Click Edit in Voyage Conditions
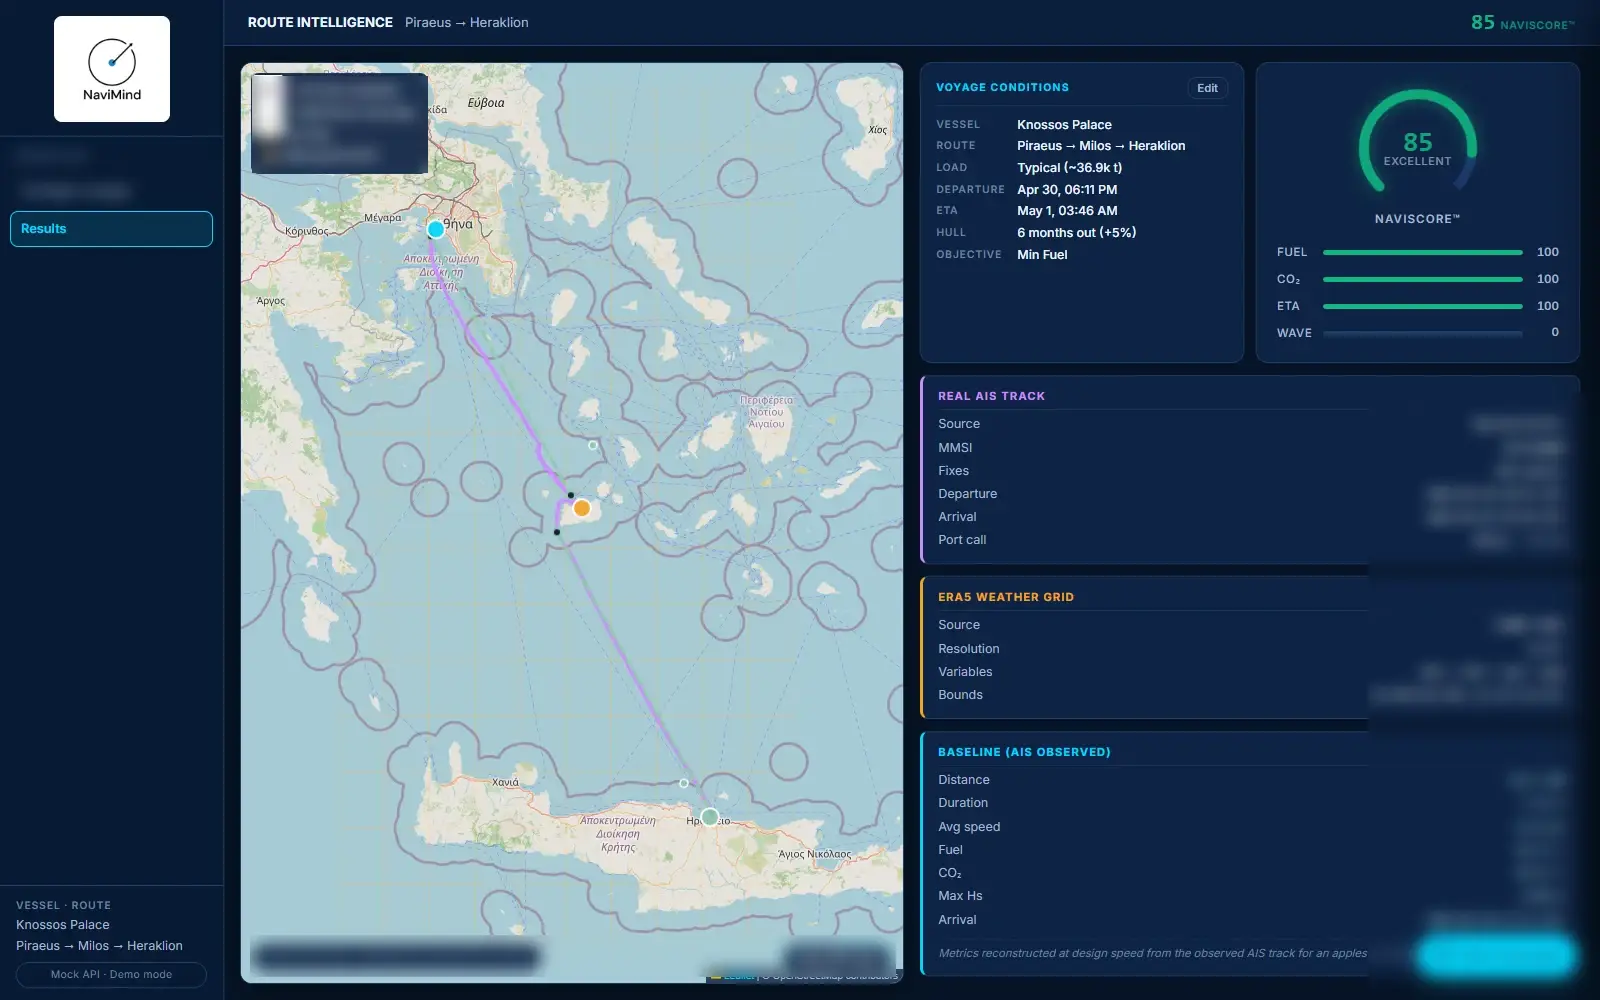Image resolution: width=1600 pixels, height=1000 pixels. click(x=1207, y=88)
